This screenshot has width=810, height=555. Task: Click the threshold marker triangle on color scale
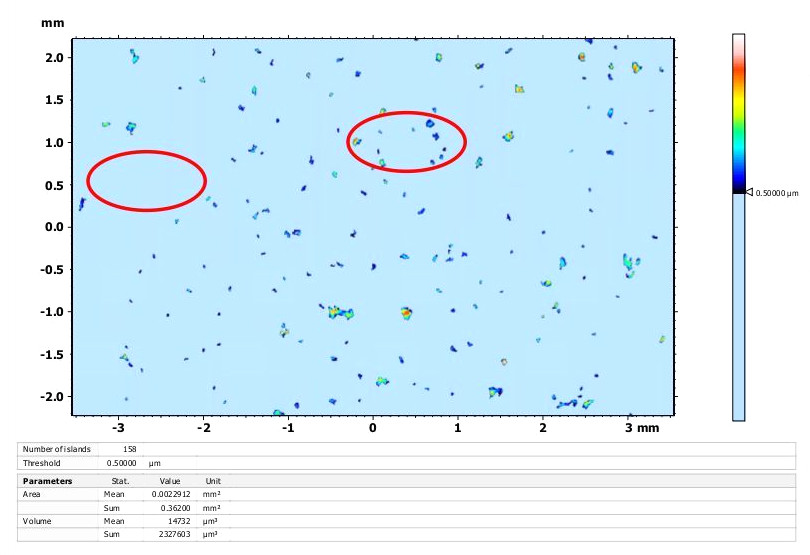[749, 192]
